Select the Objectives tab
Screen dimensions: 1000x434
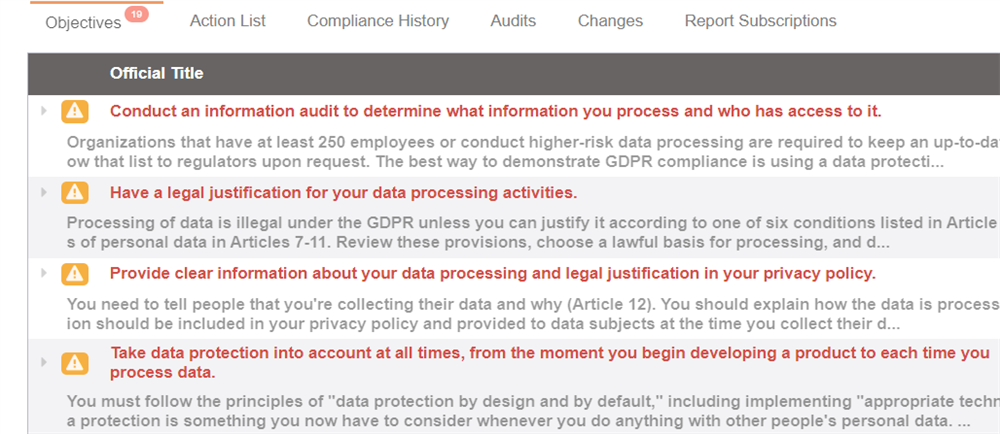point(83,22)
